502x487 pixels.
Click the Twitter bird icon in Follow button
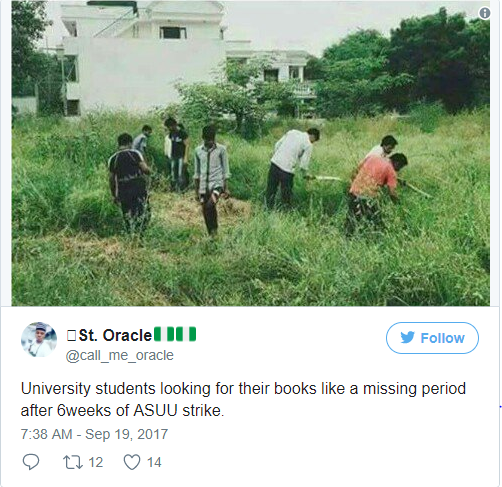407,337
